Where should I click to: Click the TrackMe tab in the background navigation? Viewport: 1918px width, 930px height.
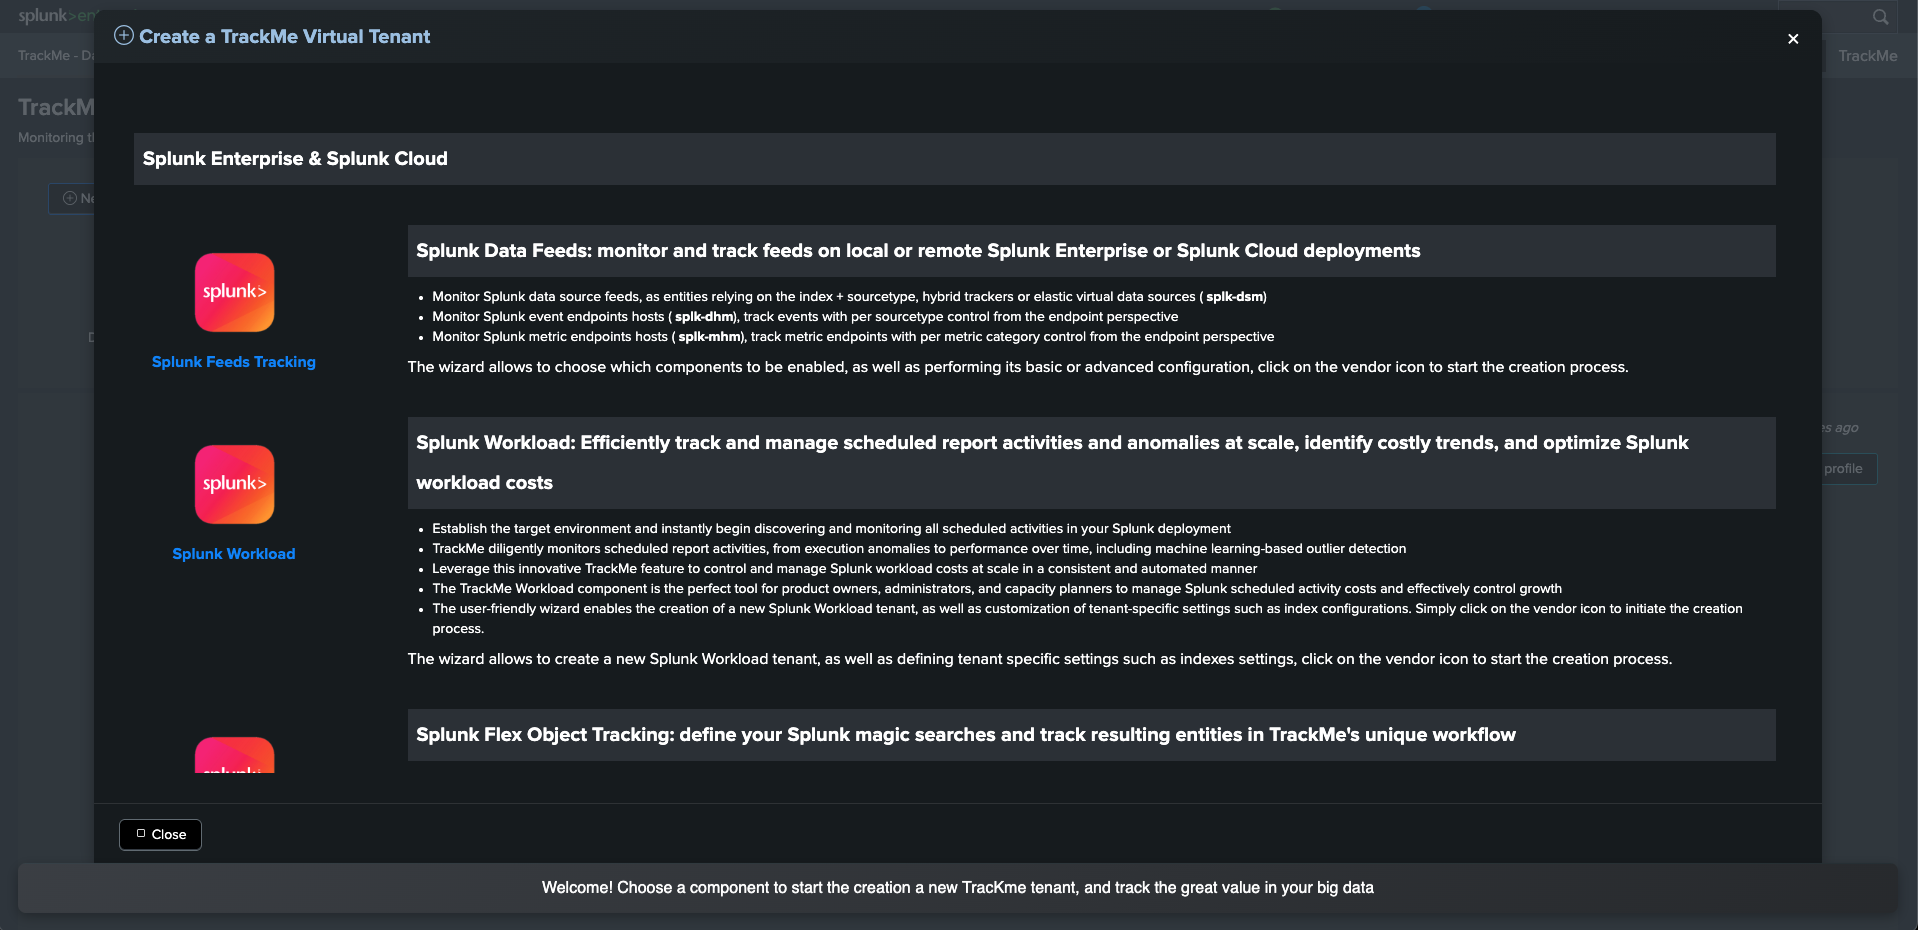[56, 56]
